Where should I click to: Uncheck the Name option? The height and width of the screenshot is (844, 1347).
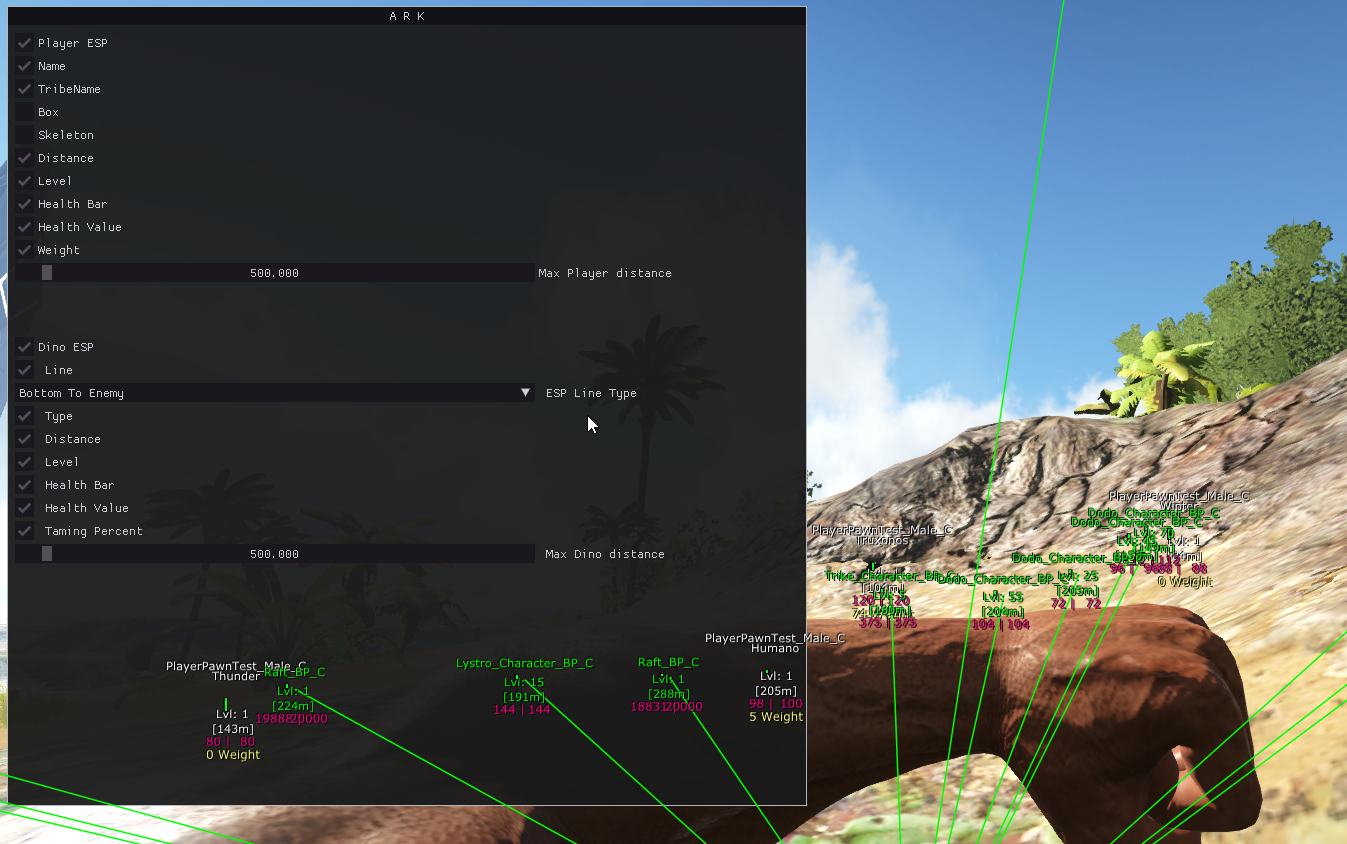[x=25, y=66]
